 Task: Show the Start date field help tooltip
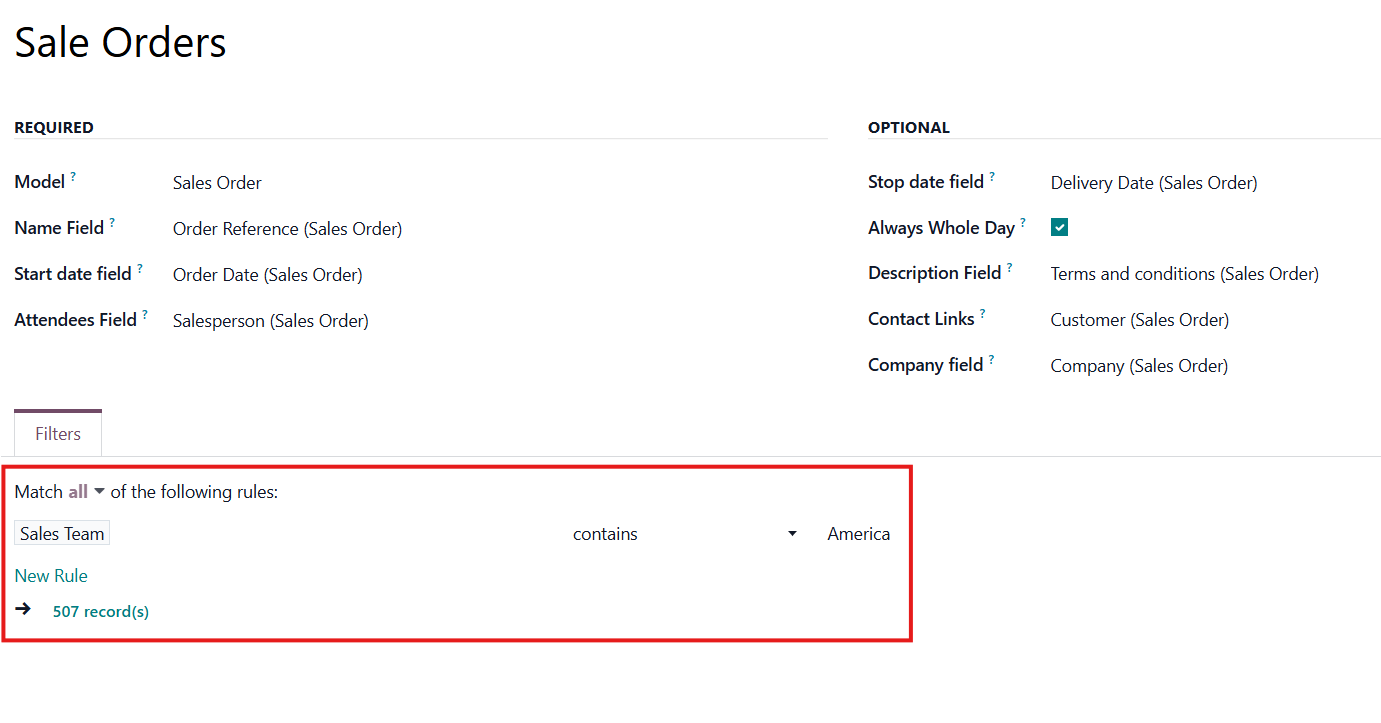140,269
